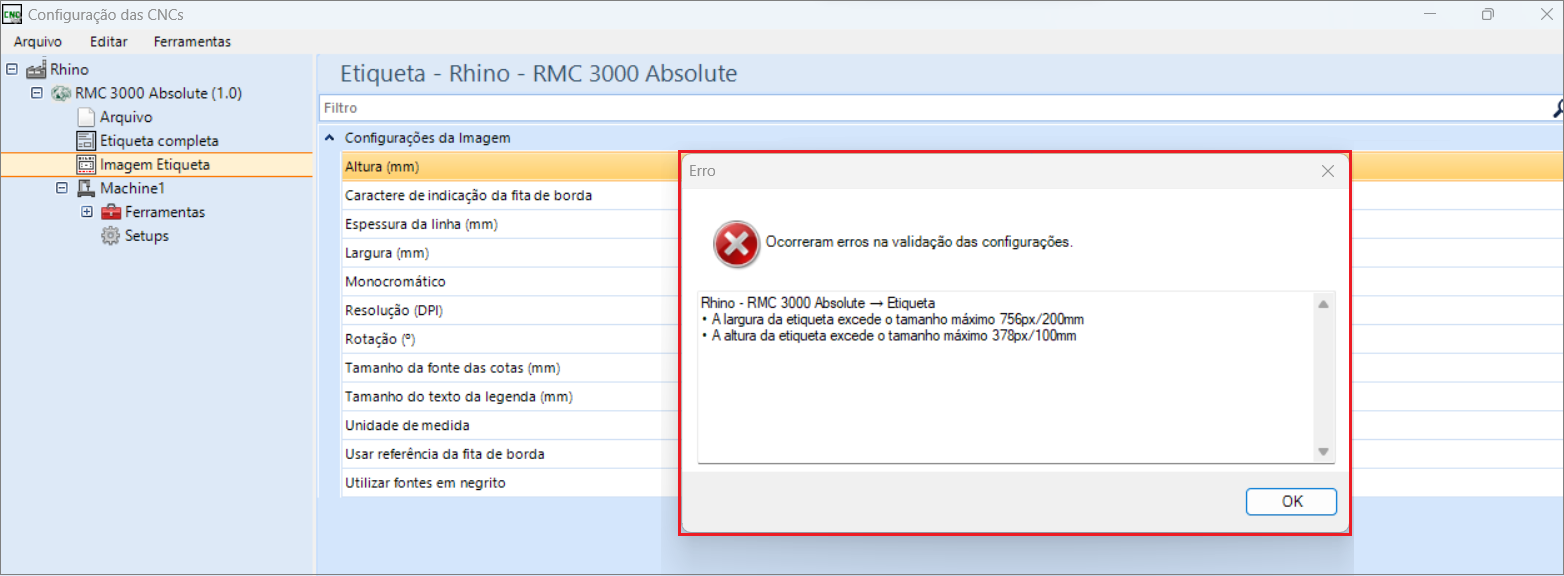Open the Ferramentas menu
Screen dimensions: 1564x576
pyautogui.click(x=192, y=41)
